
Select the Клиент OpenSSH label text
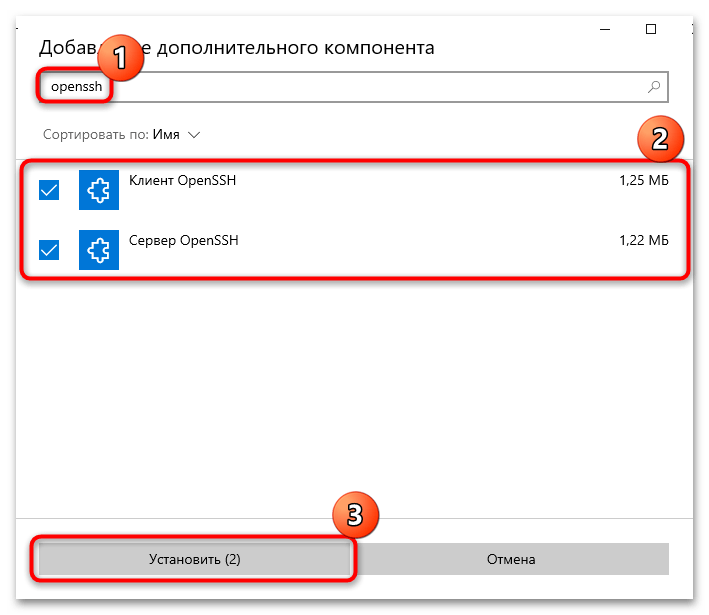(182, 180)
